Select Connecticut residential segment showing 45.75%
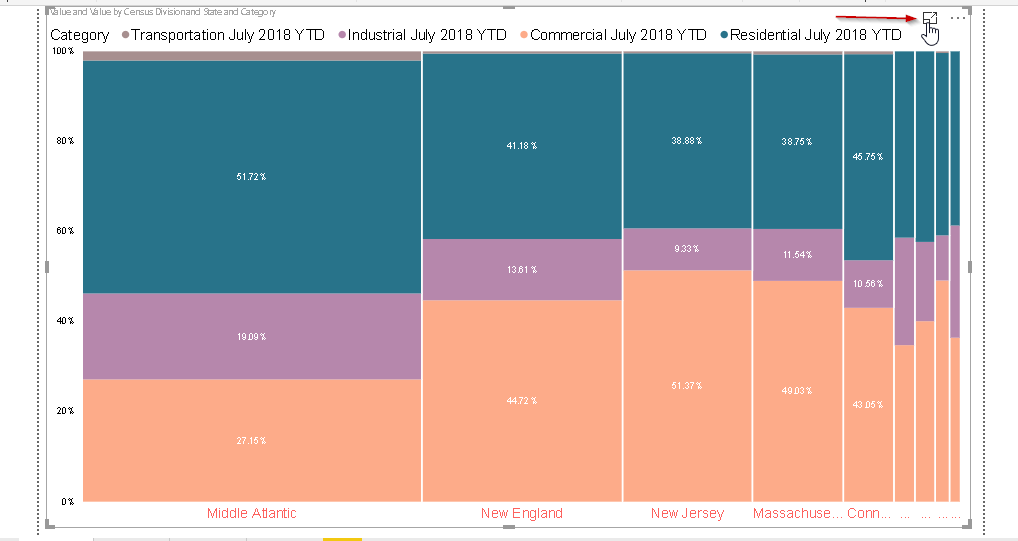This screenshot has width=1018, height=541. [x=868, y=156]
